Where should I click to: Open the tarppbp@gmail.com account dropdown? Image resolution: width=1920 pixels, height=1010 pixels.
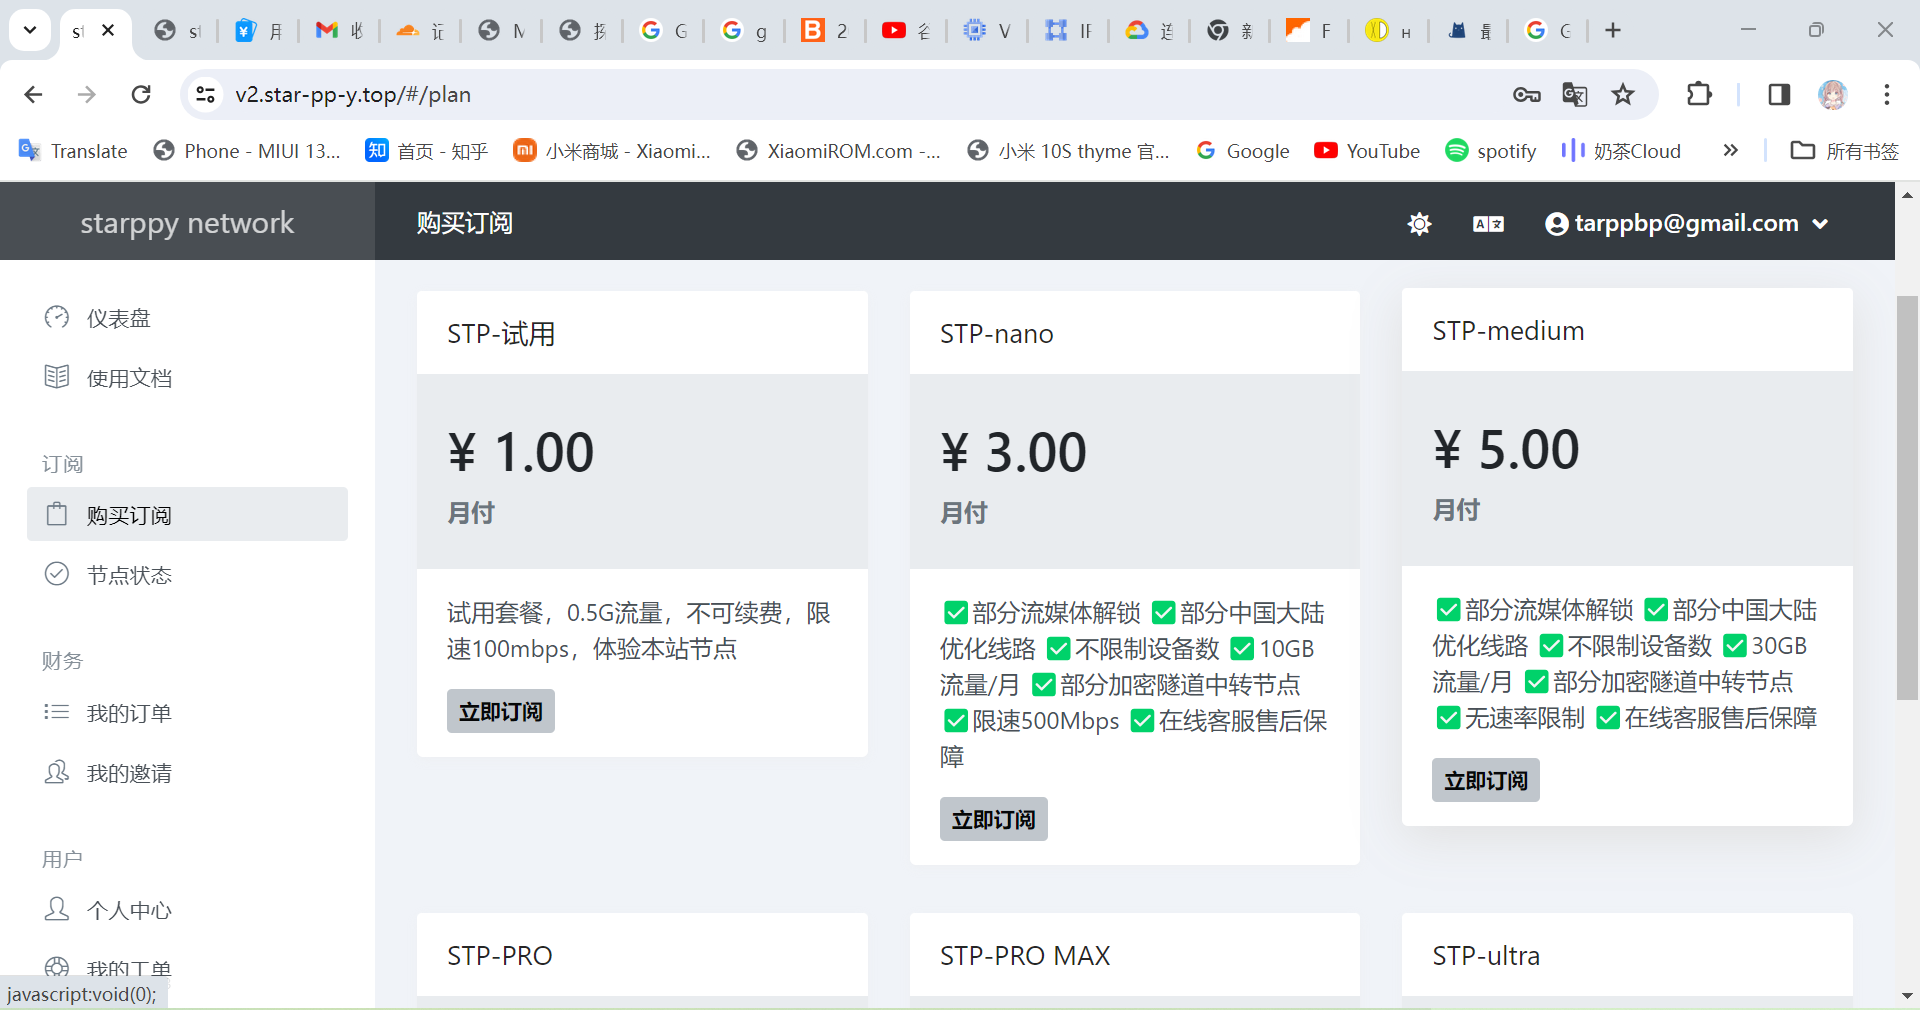1687,223
